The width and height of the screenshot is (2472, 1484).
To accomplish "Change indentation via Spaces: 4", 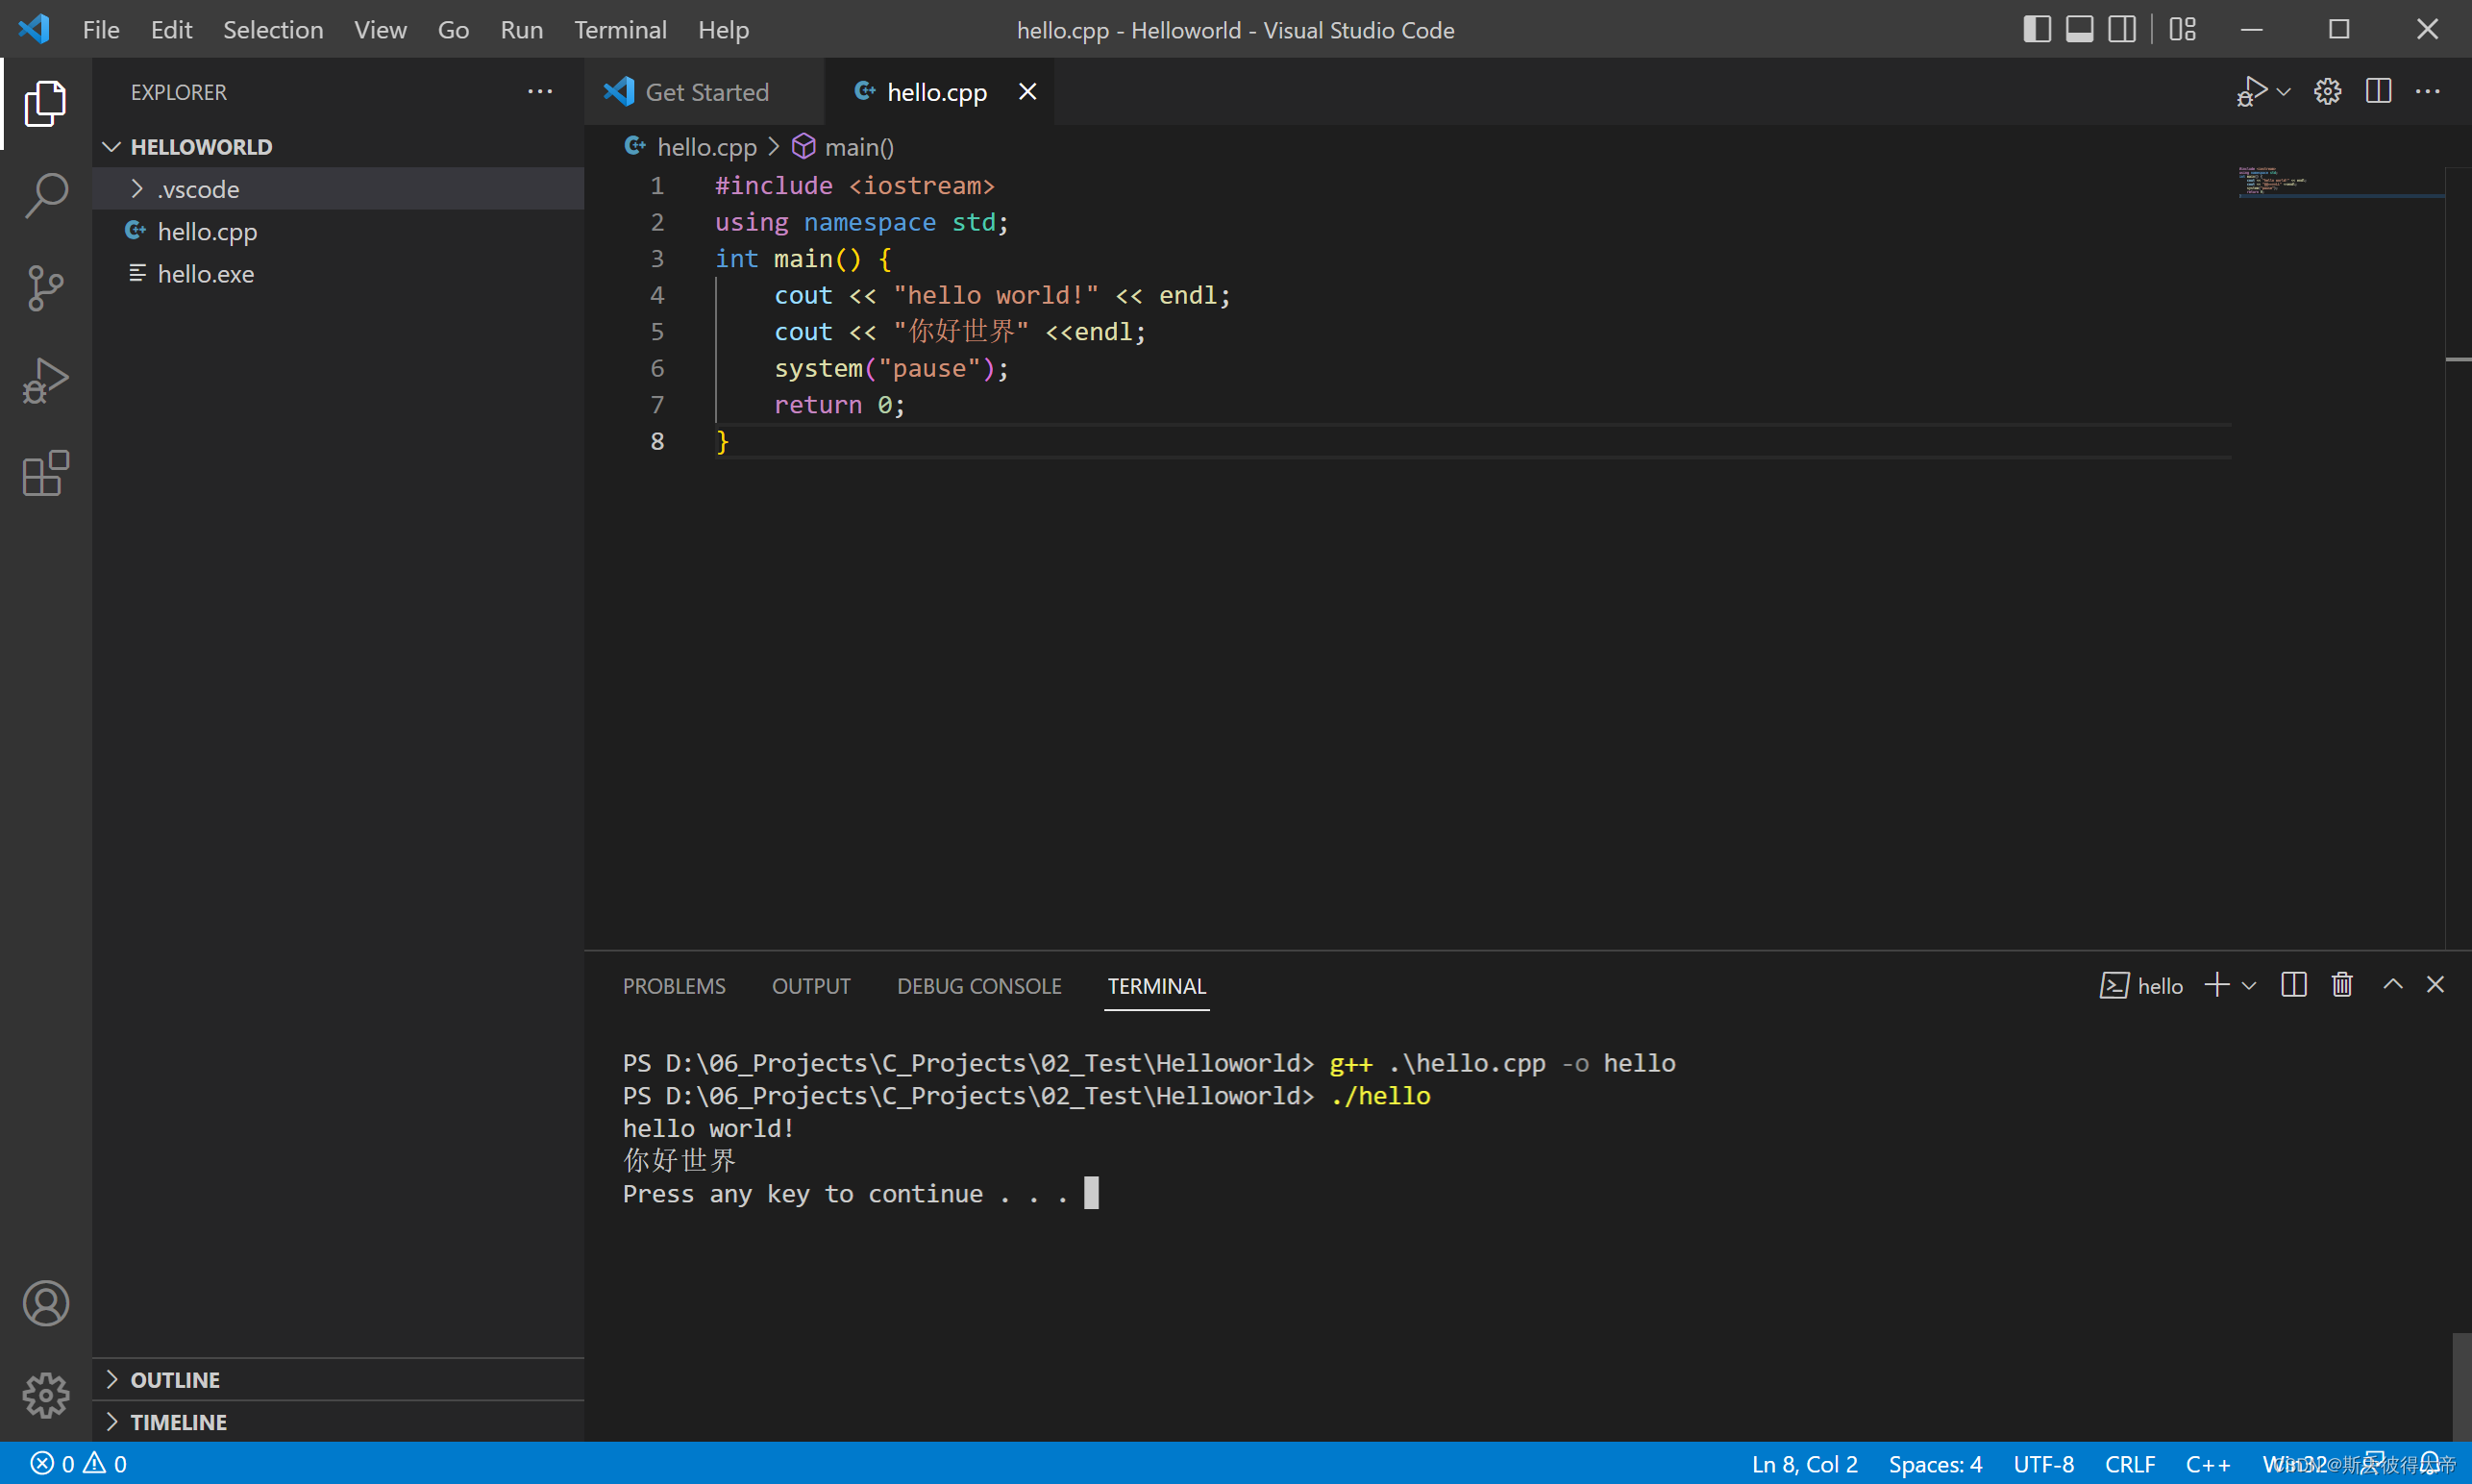I will [x=1935, y=1463].
